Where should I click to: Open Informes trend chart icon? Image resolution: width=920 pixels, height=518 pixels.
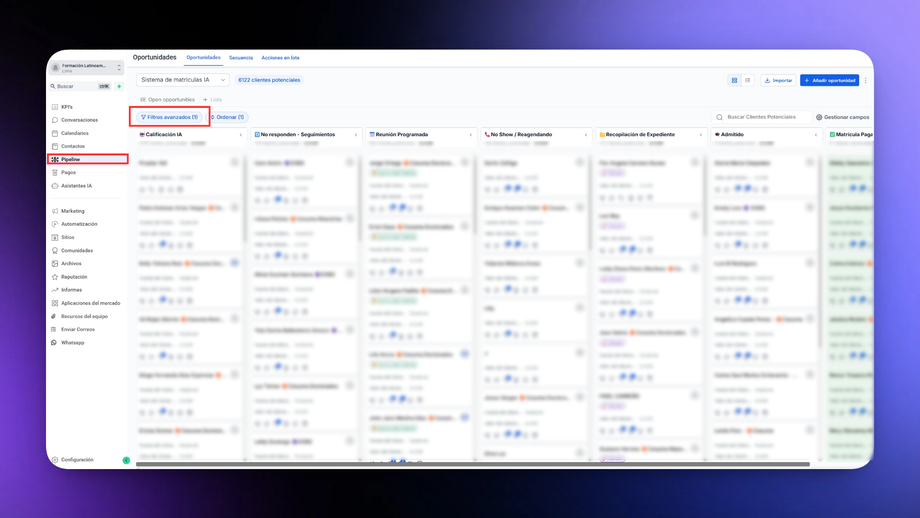(55, 290)
